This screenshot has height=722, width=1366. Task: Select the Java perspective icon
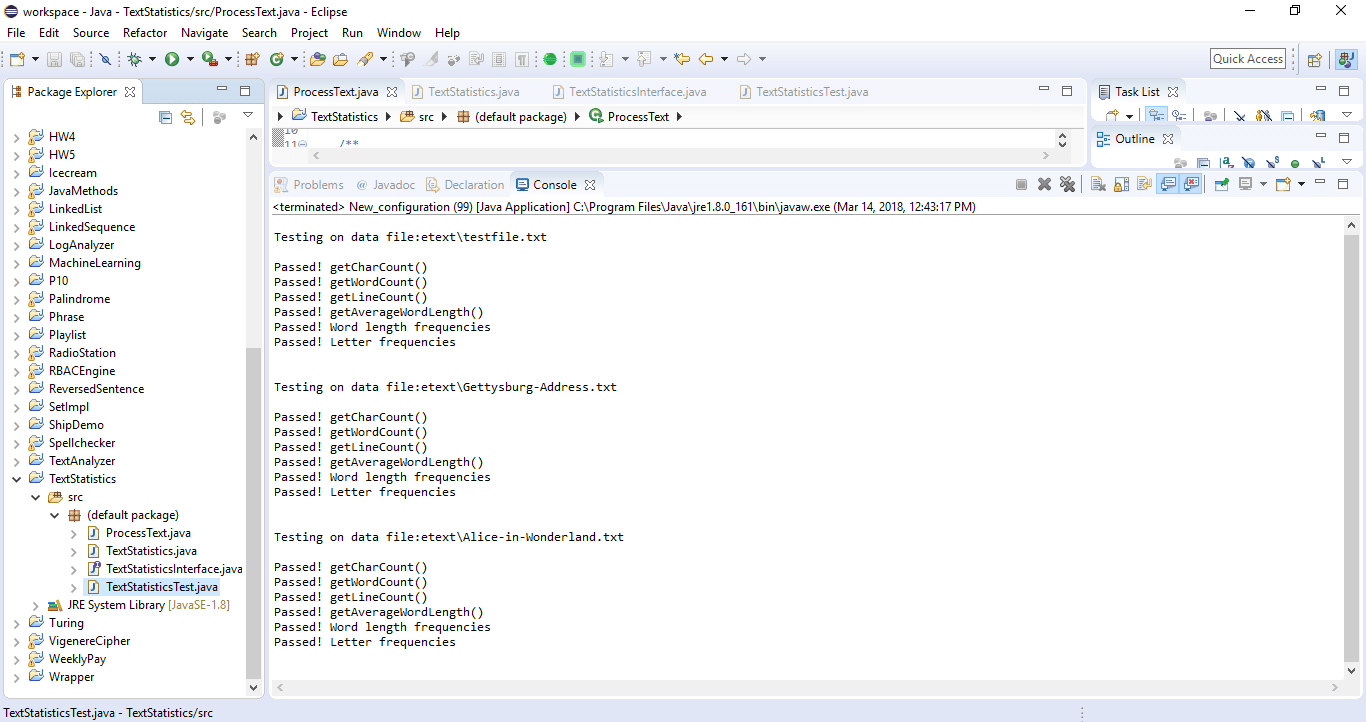[x=1346, y=59]
